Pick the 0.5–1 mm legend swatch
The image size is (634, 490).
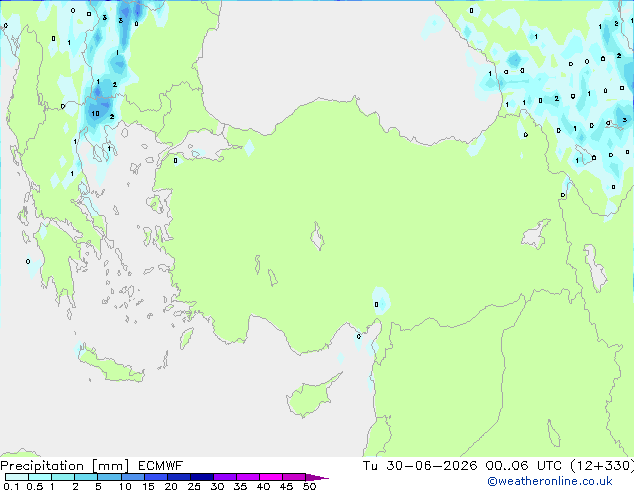point(40,477)
